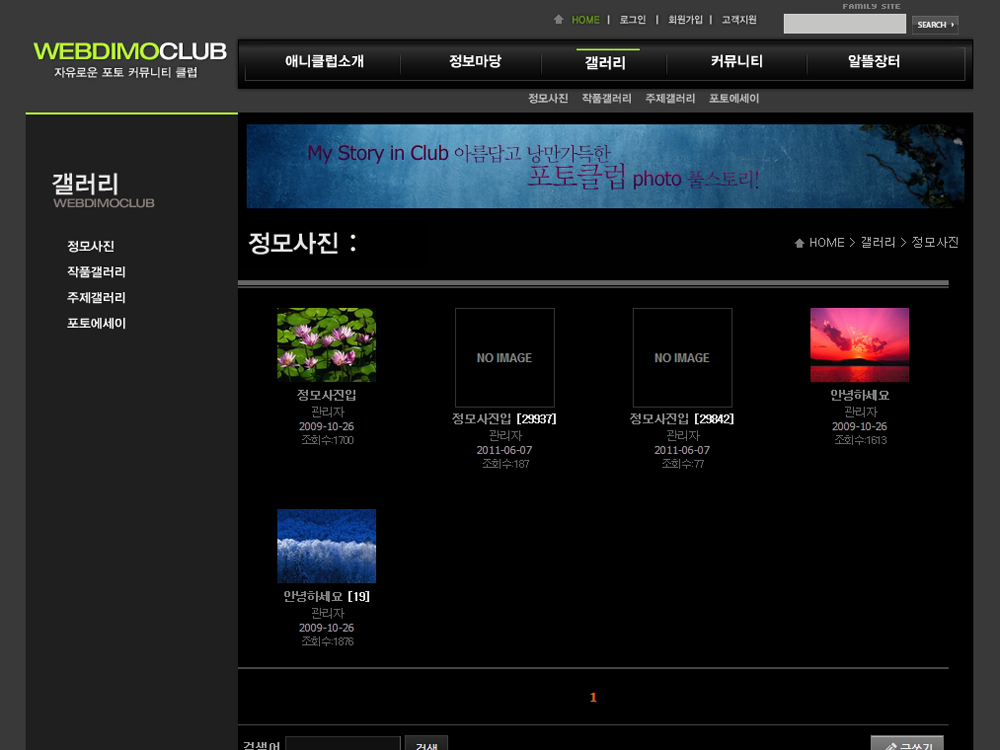Image resolution: width=1000 pixels, height=750 pixels.
Task: Open second NO IMAGE post 29842
Action: [x=682, y=357]
